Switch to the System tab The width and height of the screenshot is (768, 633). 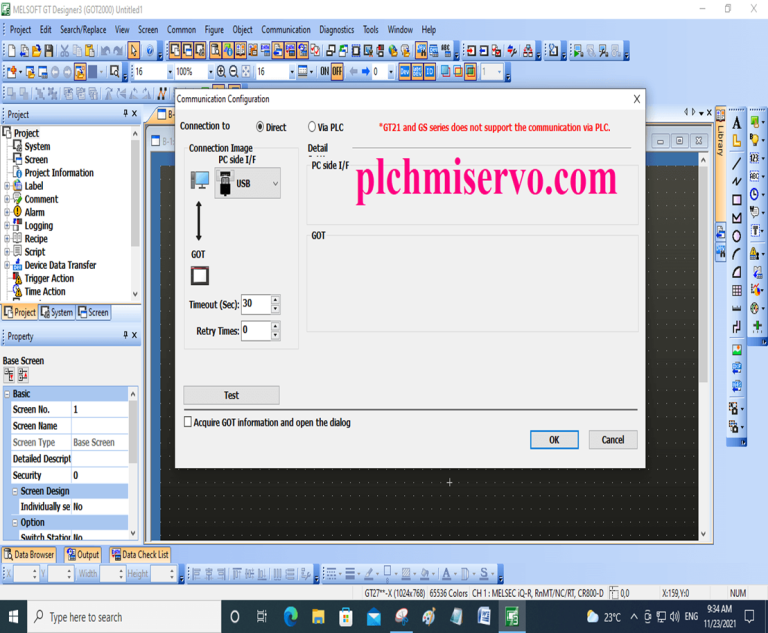(x=57, y=313)
